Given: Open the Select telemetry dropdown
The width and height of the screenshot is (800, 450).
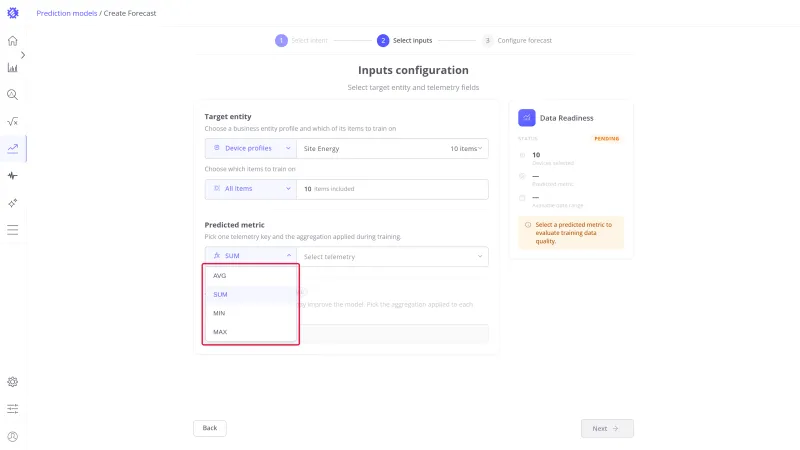Looking at the screenshot, I should click(x=392, y=257).
